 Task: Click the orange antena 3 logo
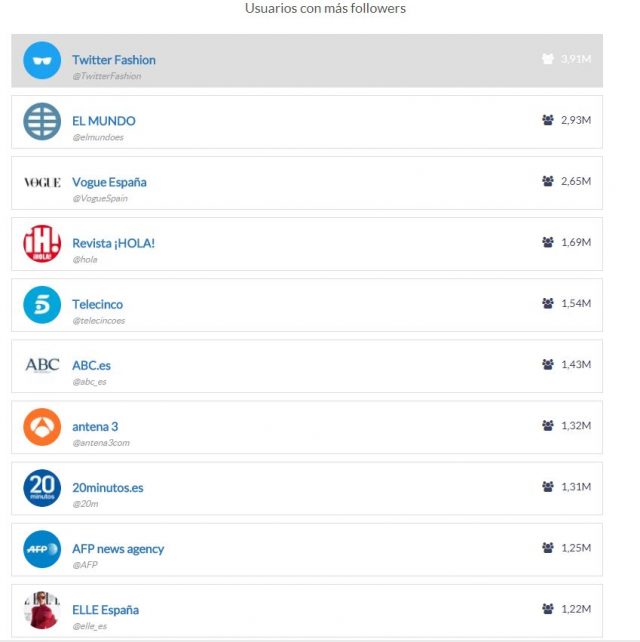click(x=42, y=427)
